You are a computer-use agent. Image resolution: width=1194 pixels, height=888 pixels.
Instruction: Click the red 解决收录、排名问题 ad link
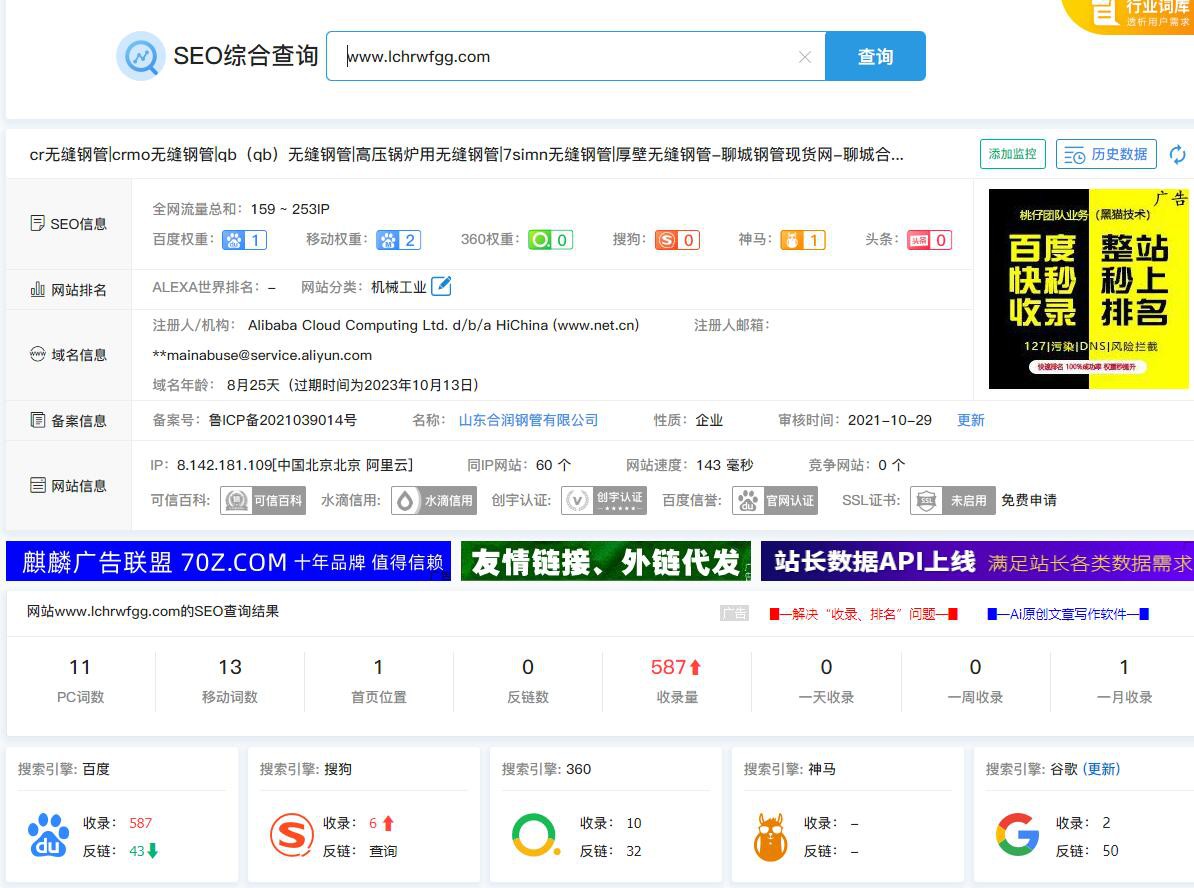(864, 614)
